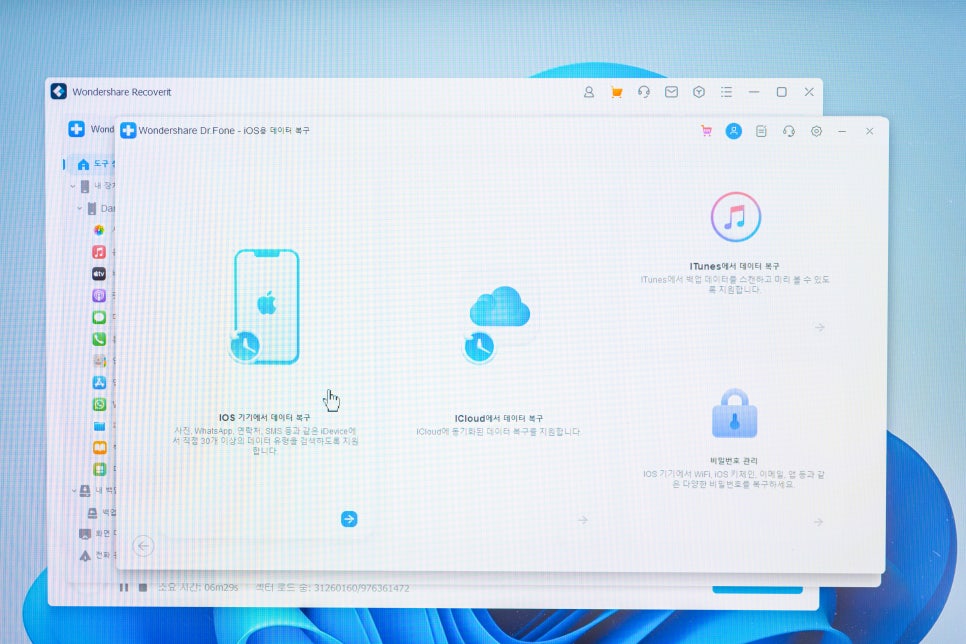Click the arrow under iTunes data recovery
This screenshot has height=644, width=966.
[819, 327]
